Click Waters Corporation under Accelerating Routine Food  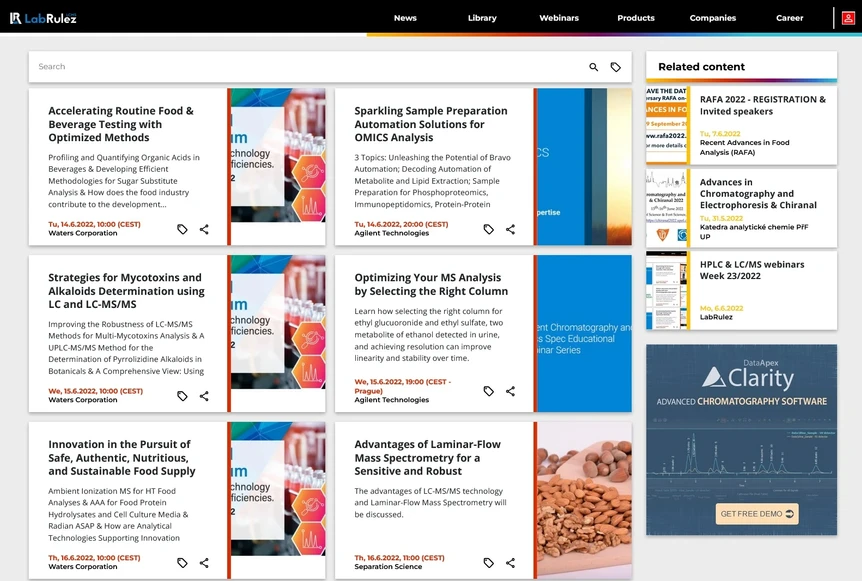click(x=82, y=233)
